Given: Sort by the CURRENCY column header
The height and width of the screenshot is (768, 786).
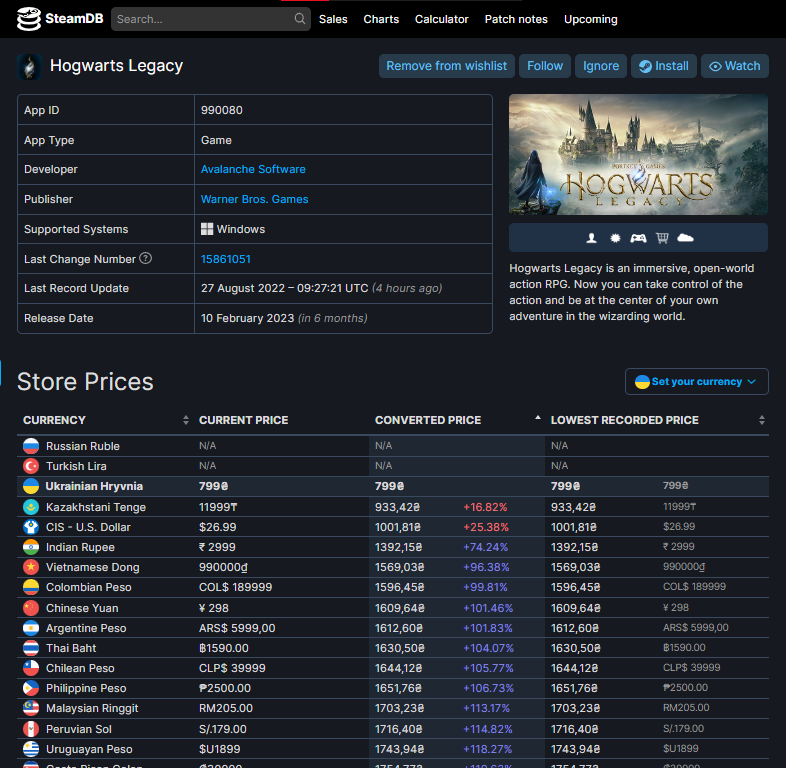Looking at the screenshot, I should pos(105,420).
